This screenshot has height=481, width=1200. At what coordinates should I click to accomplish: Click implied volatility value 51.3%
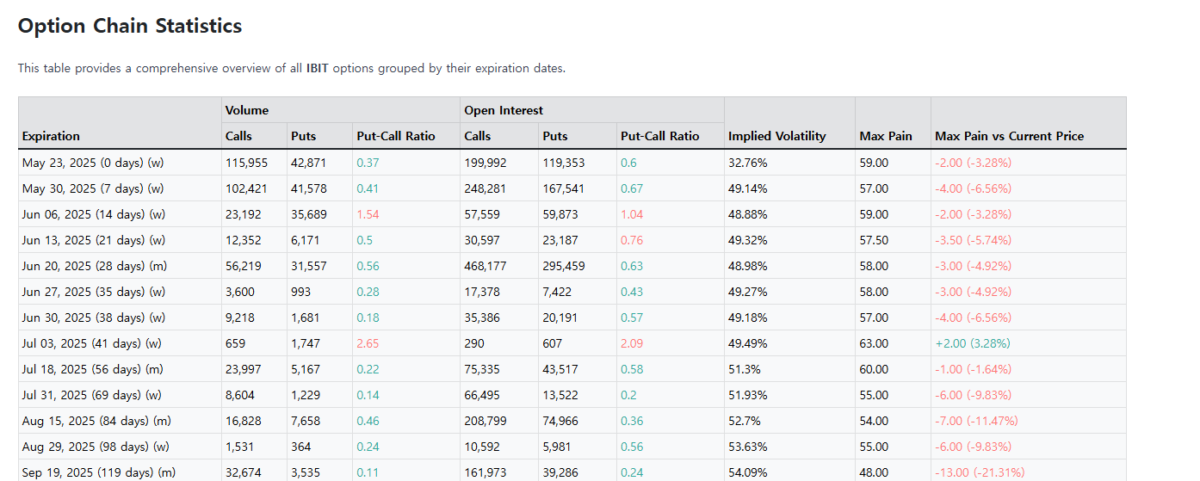(745, 370)
